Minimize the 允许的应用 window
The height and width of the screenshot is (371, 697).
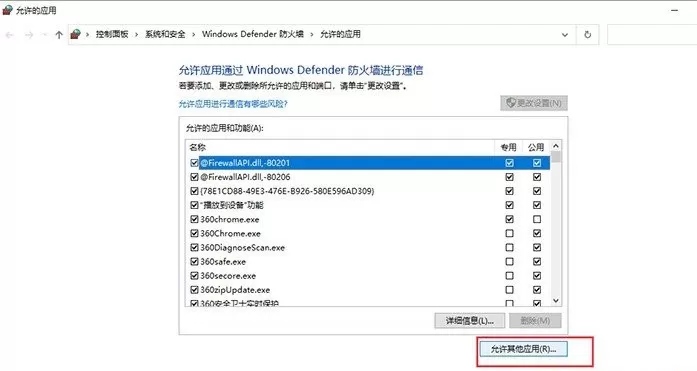pyautogui.click(x=675, y=10)
